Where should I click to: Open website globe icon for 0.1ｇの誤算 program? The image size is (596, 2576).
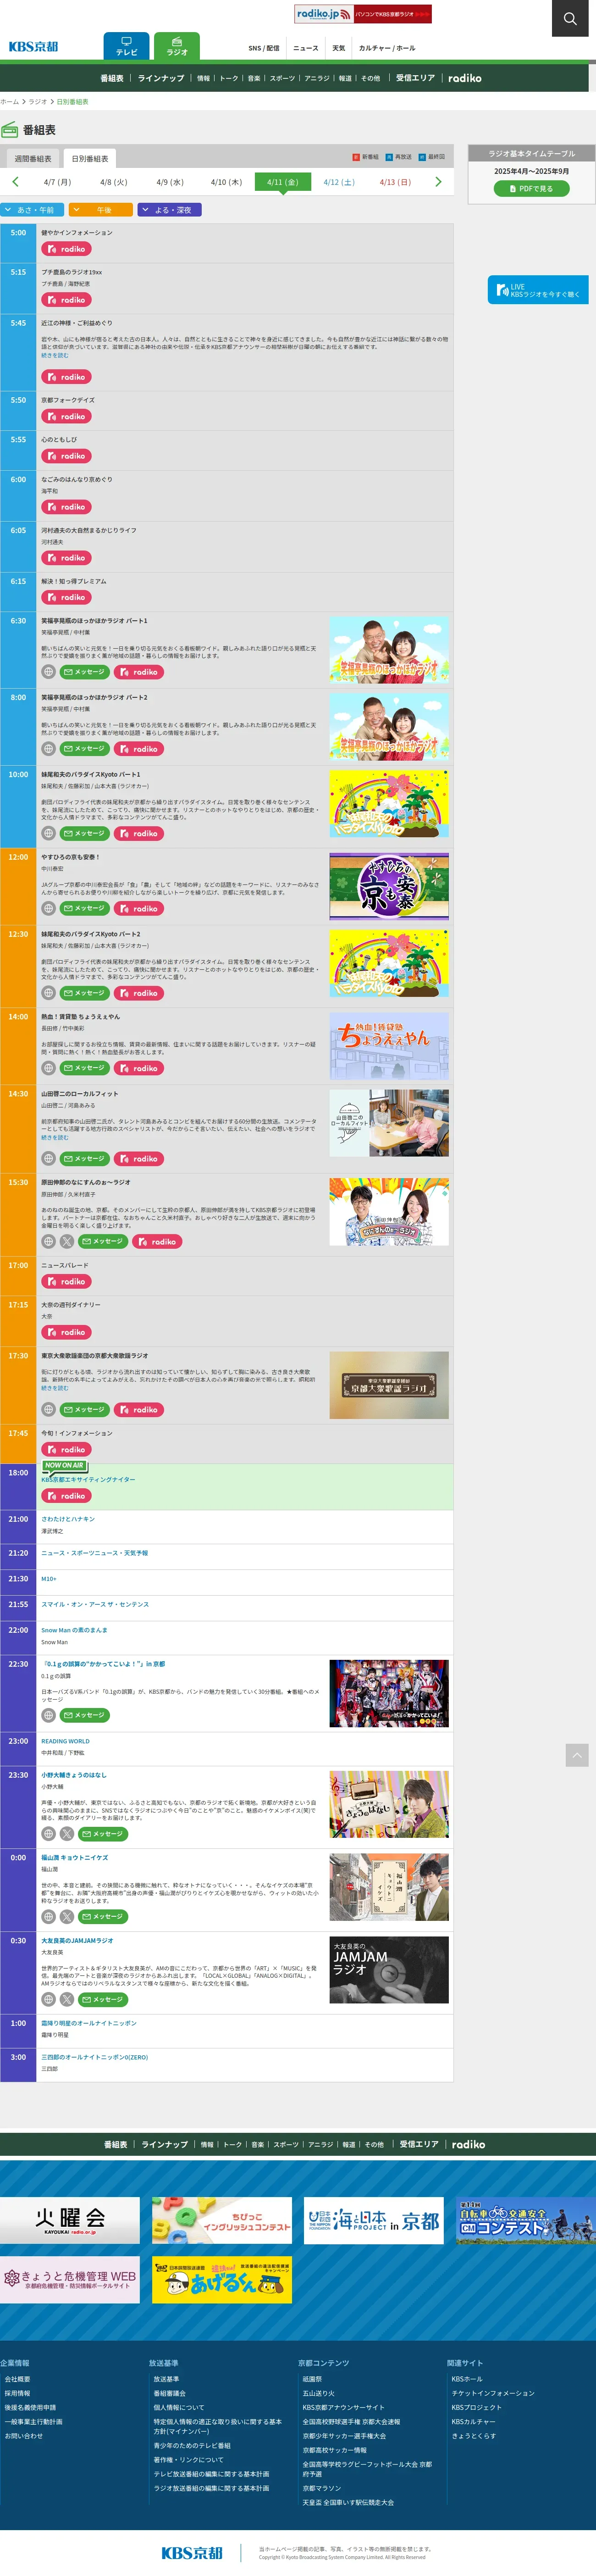48,1715
